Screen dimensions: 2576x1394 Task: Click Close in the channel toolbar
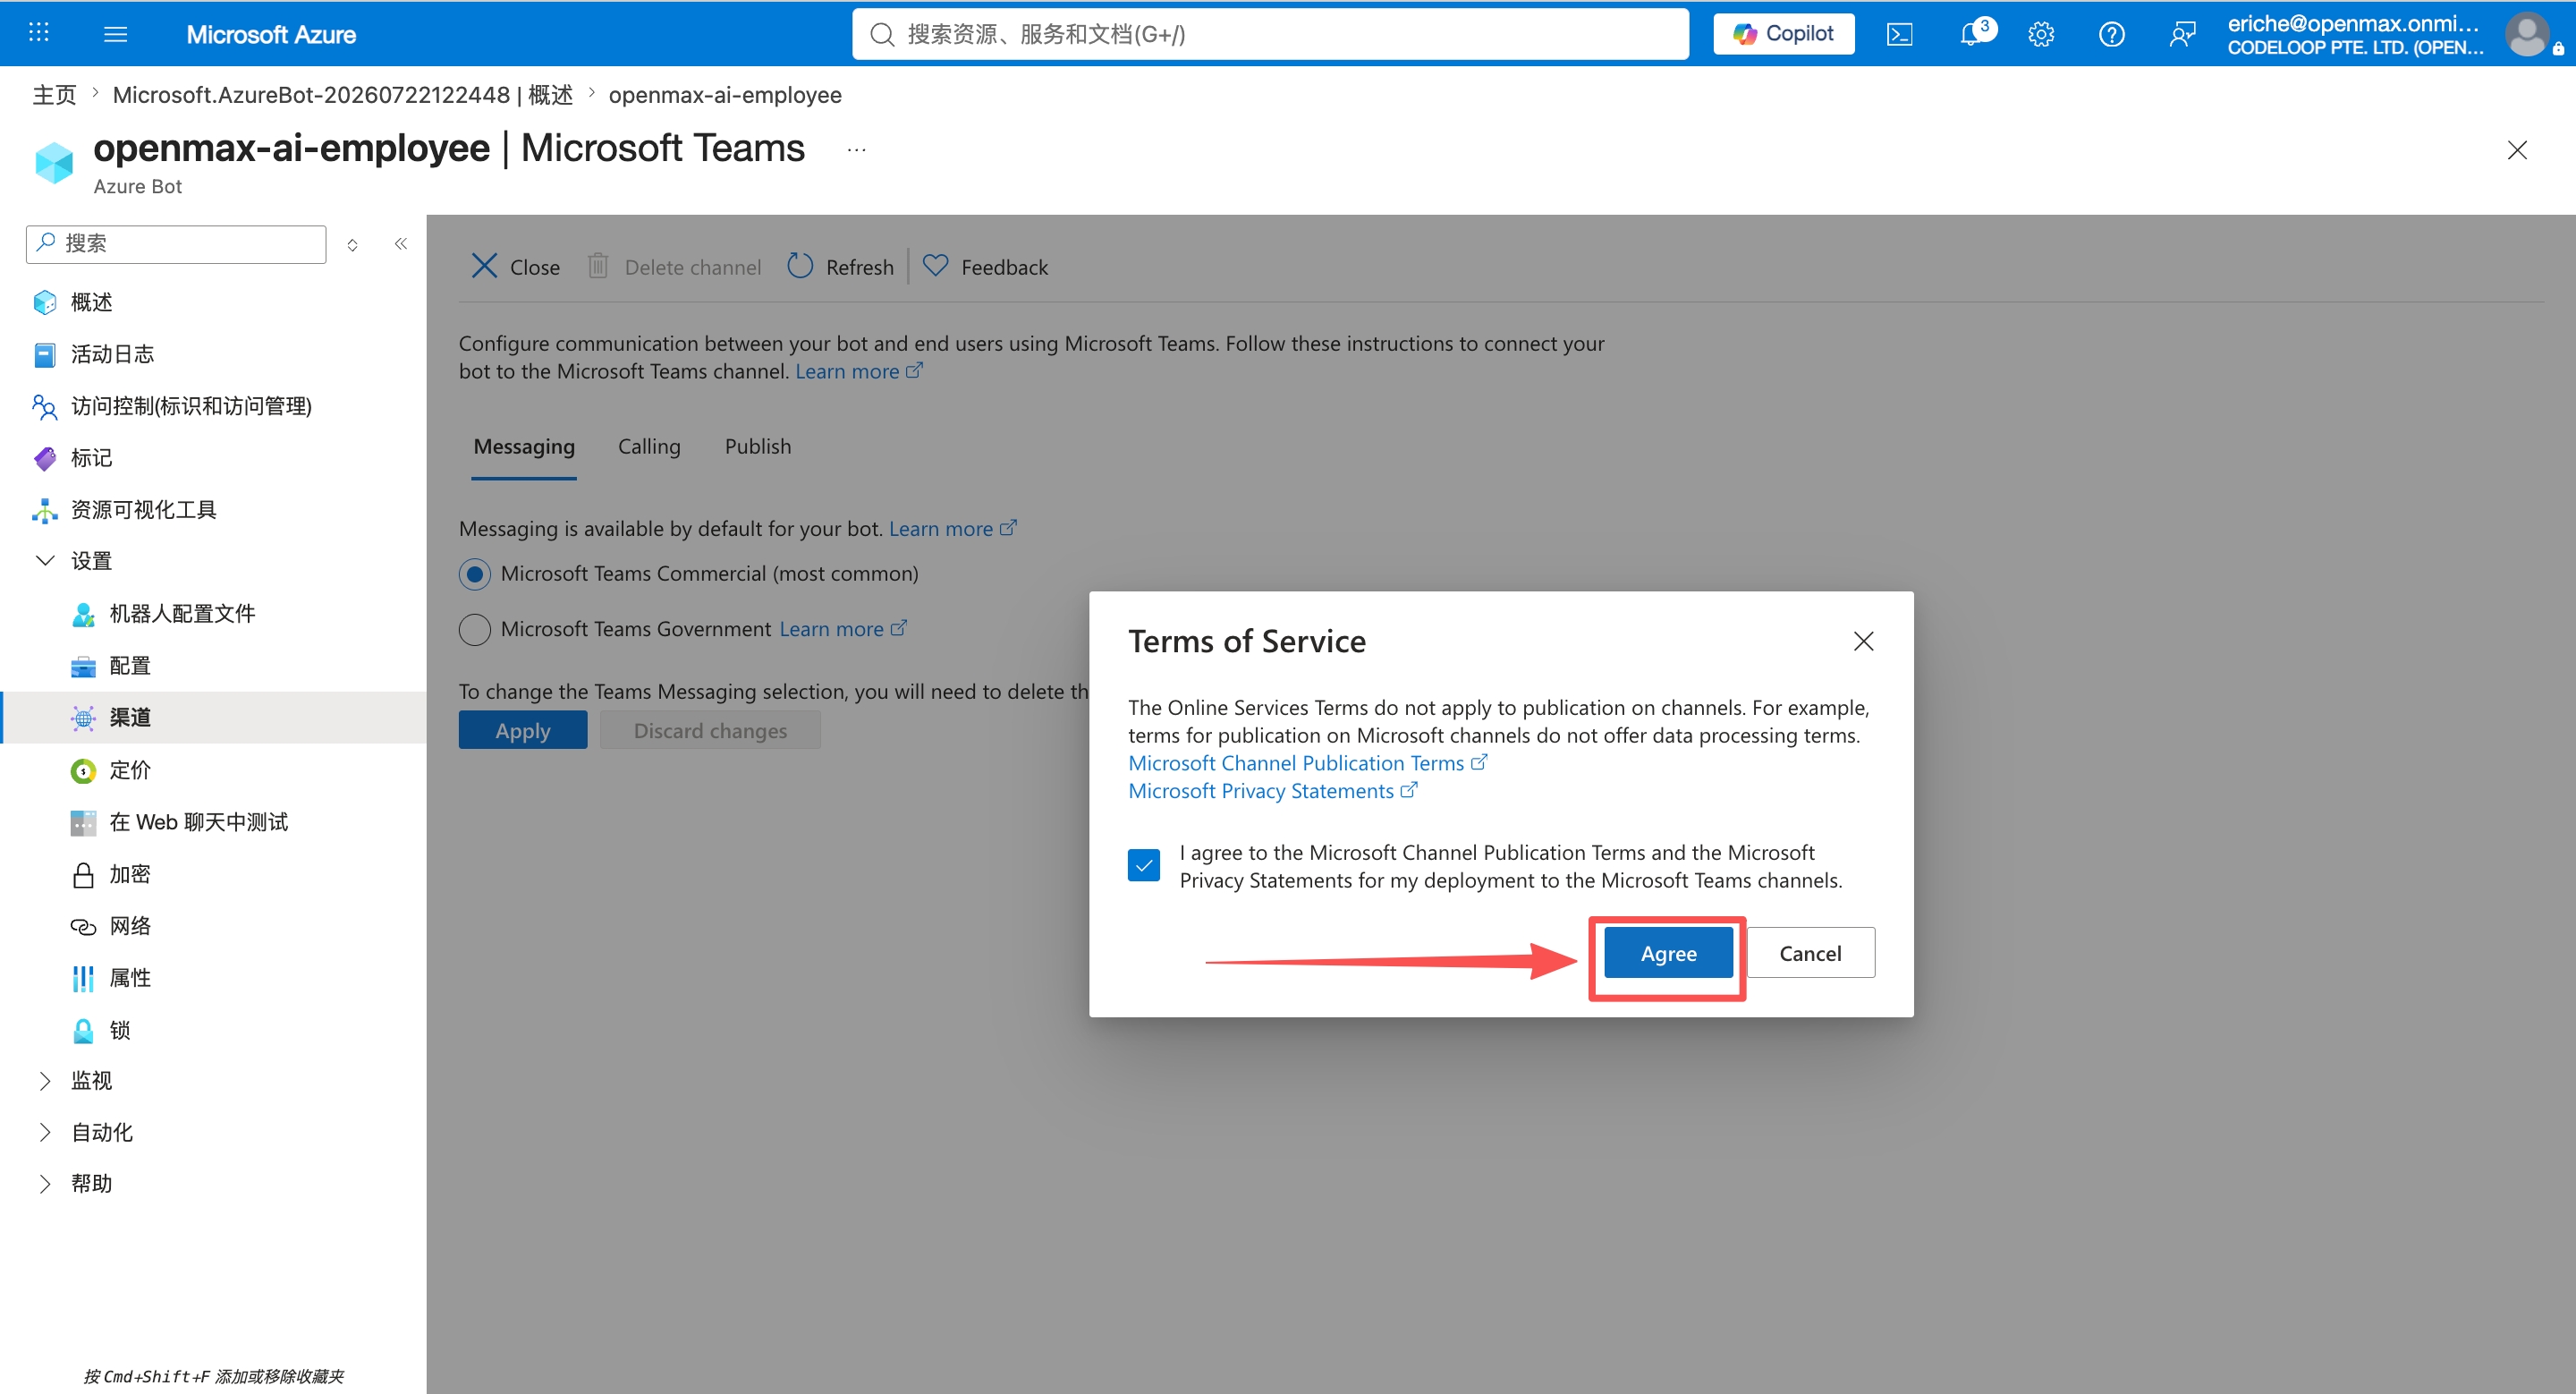pyautogui.click(x=515, y=267)
